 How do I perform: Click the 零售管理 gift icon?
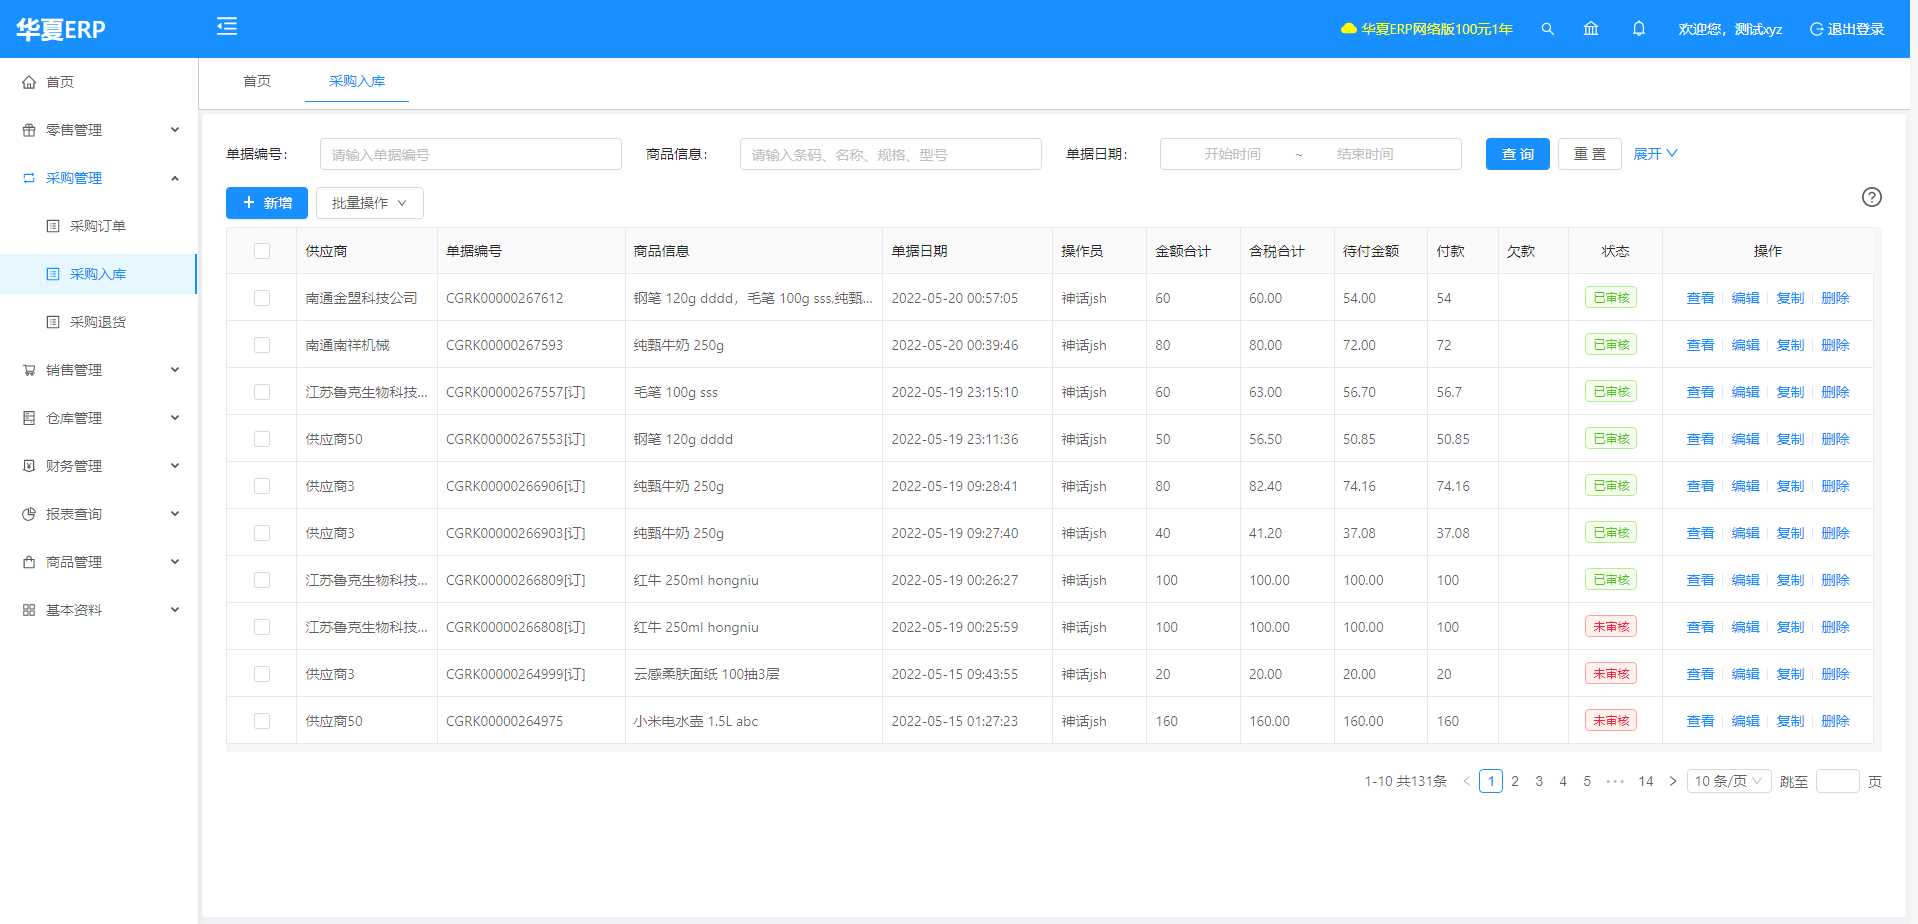29,130
